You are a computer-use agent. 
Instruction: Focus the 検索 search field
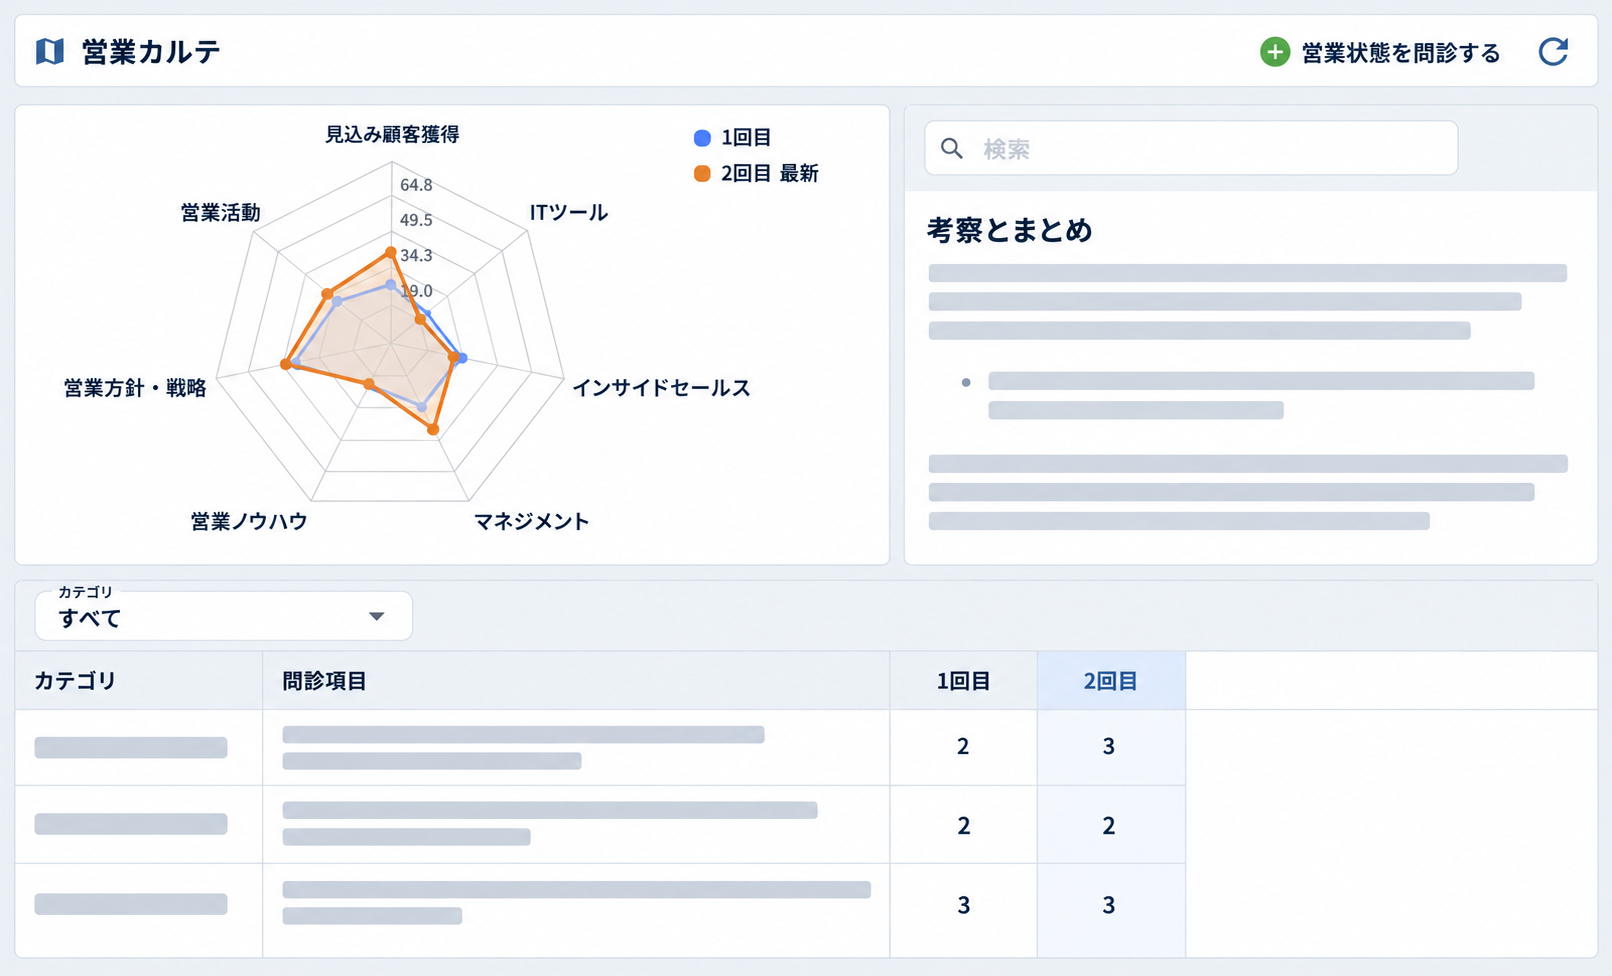(1190, 148)
